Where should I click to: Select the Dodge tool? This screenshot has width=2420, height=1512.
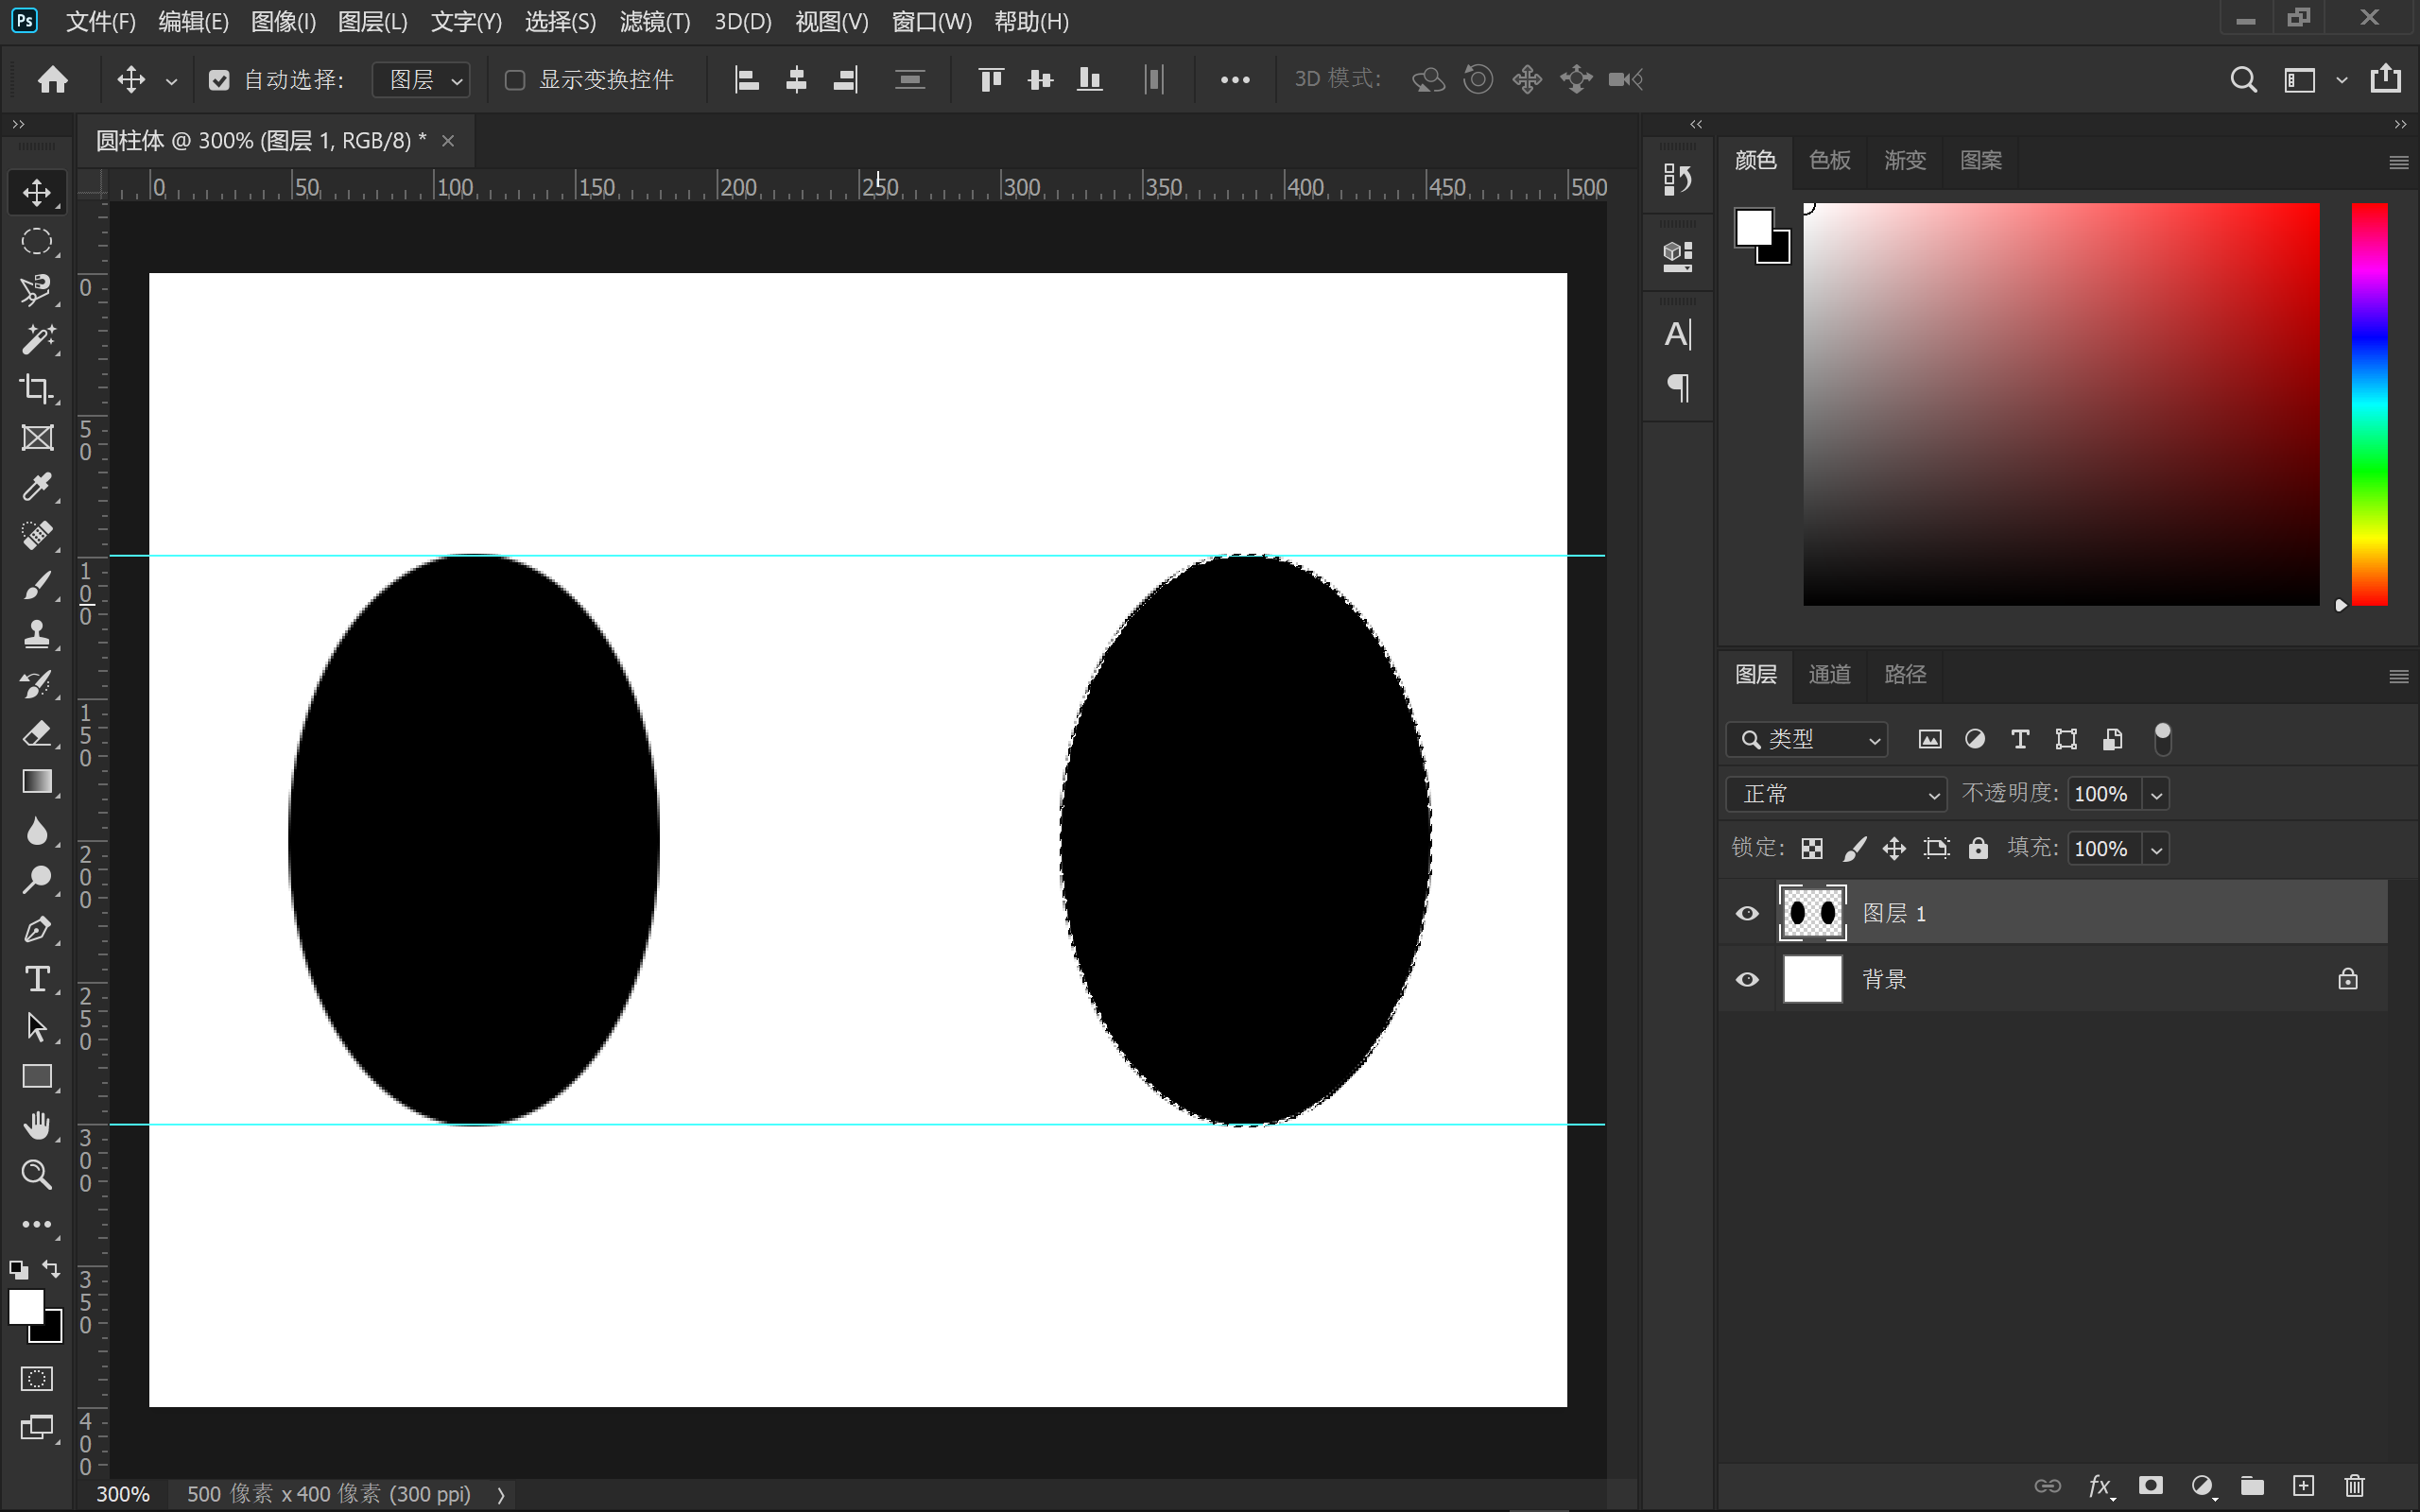pyautogui.click(x=37, y=880)
